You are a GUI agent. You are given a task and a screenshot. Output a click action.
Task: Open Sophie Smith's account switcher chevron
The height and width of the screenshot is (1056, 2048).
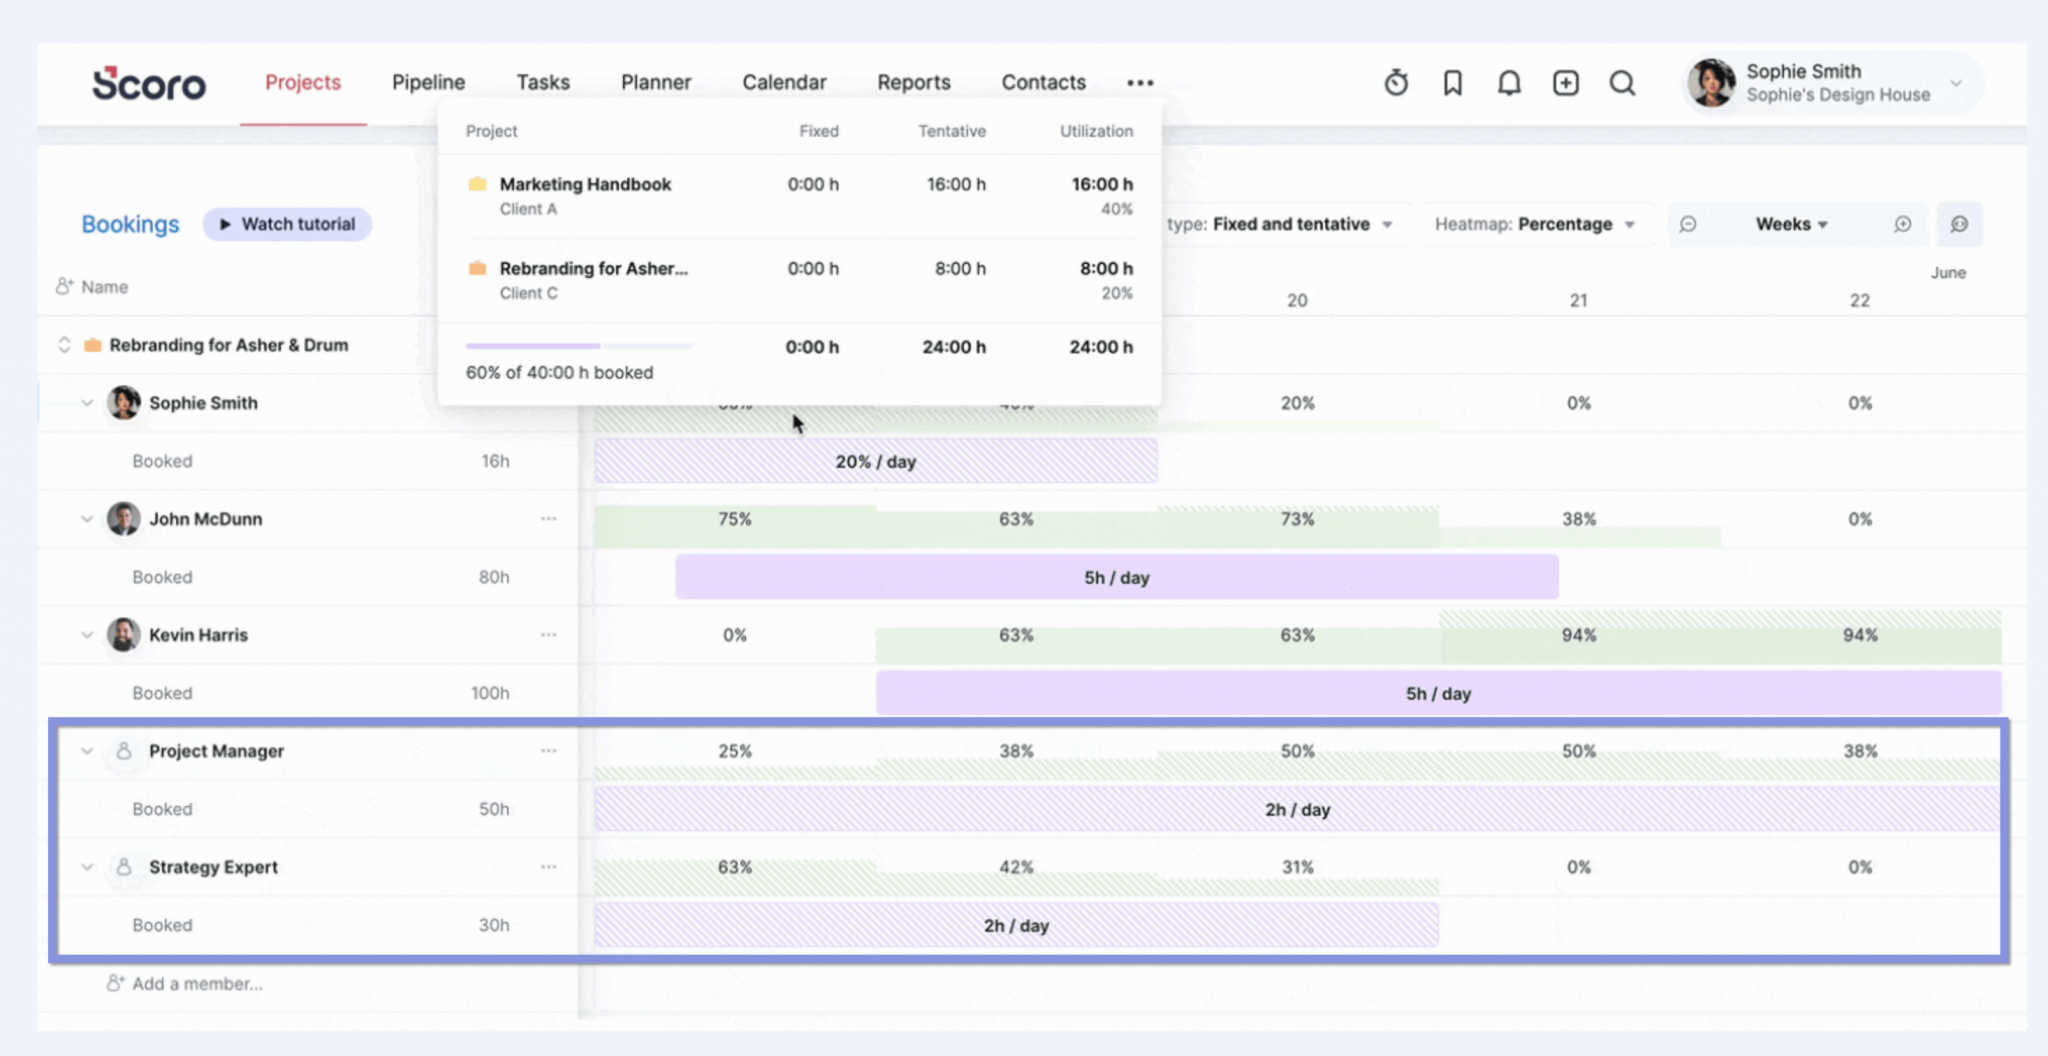1955,84
